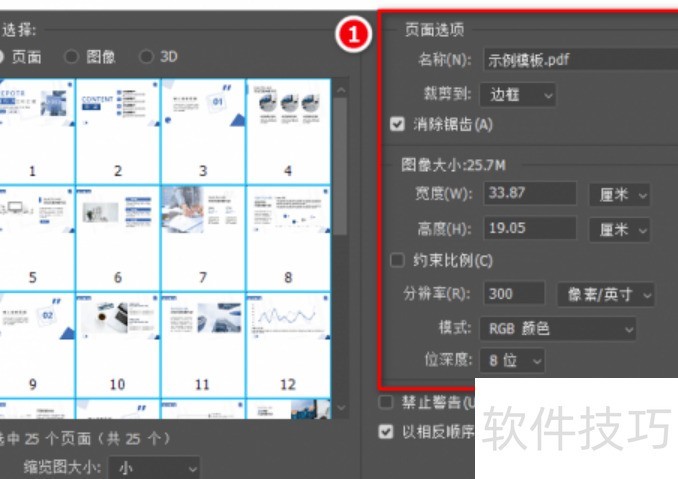This screenshot has height=479, width=678.
Task: Click the 分辨率(R) field showing 300
Action: [x=514, y=294]
